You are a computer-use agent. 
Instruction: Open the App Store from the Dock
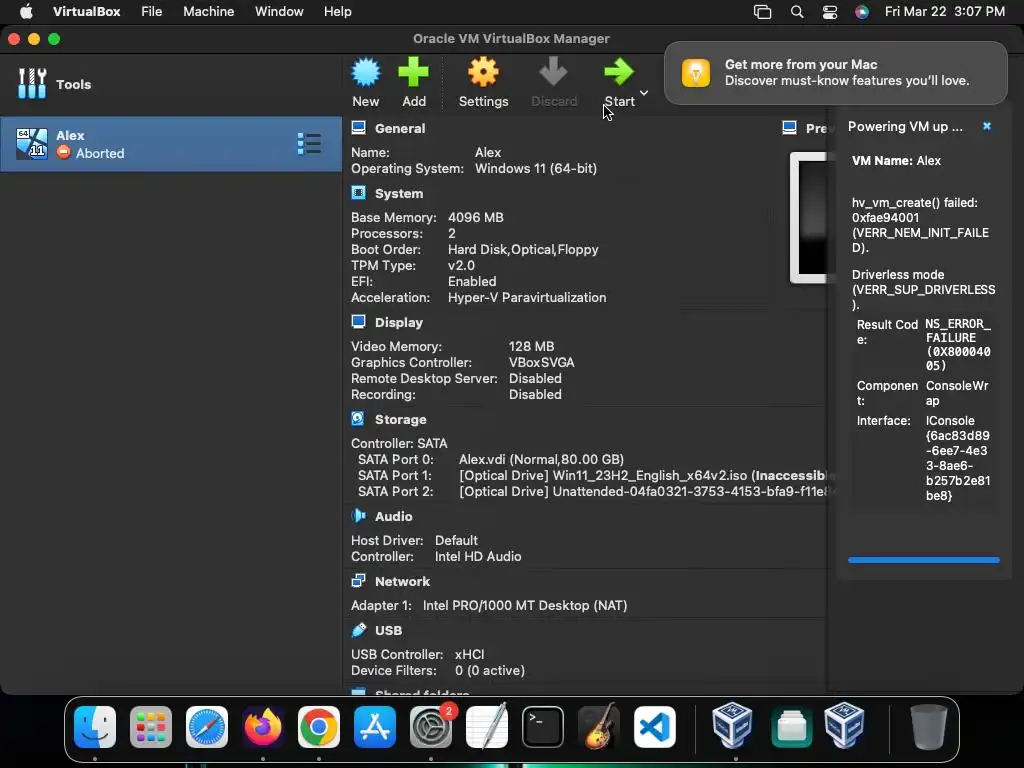[x=375, y=726]
